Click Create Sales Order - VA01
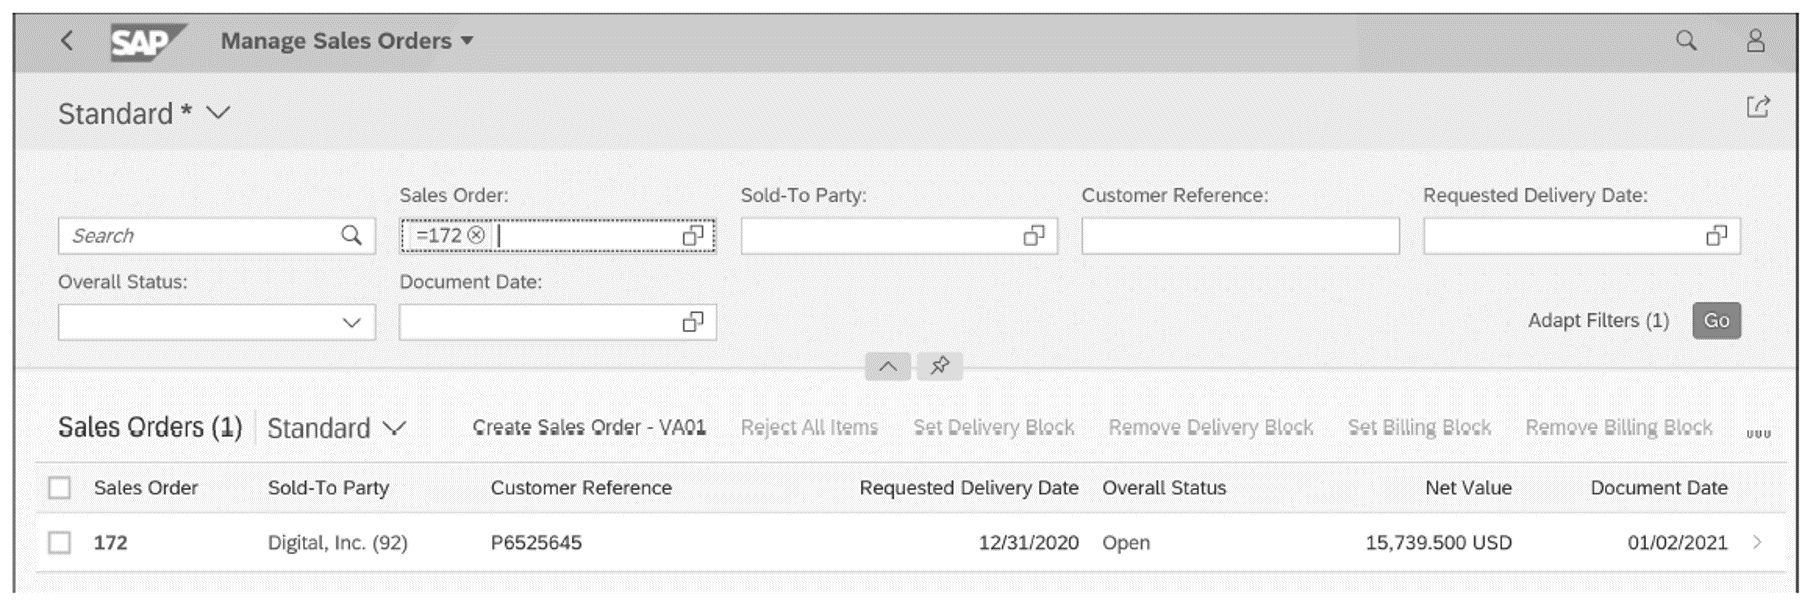Viewport: 1813px width, 608px height. pos(588,429)
